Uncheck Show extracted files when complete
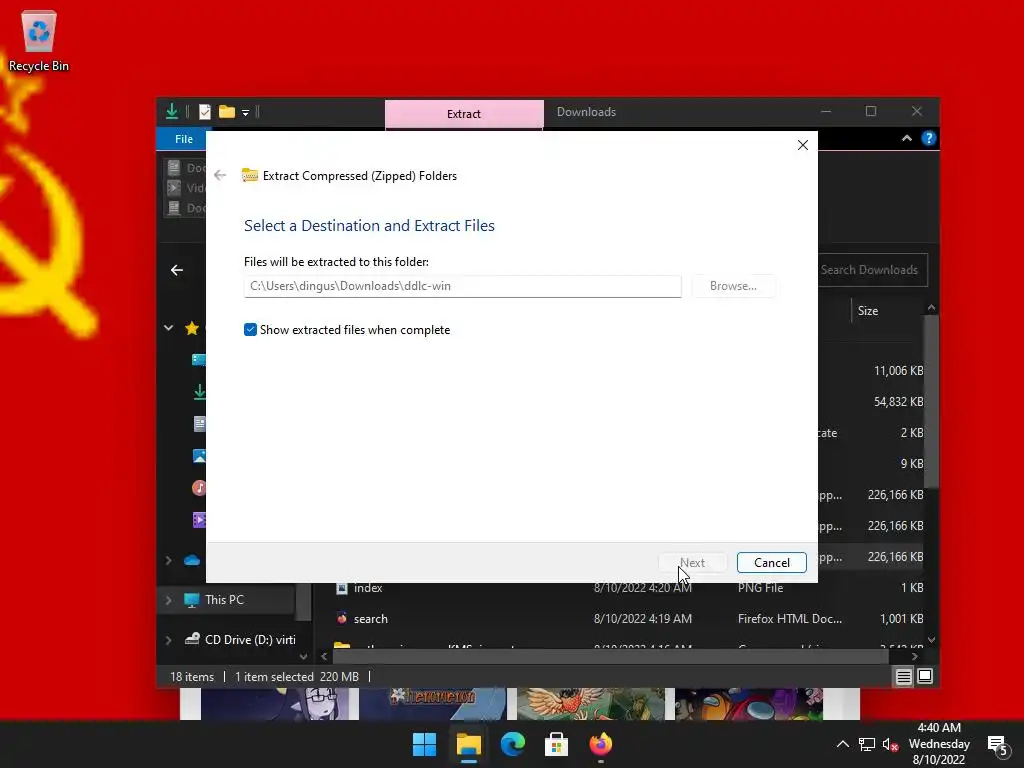 pos(250,330)
